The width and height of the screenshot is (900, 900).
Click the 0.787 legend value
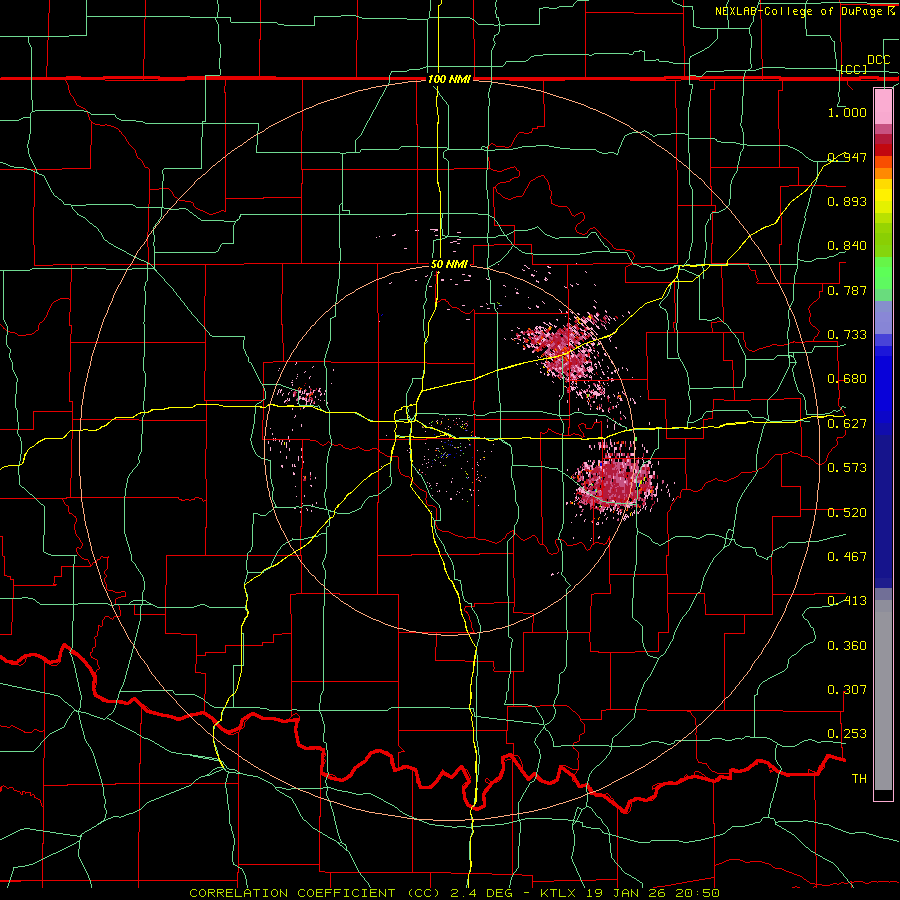point(847,290)
